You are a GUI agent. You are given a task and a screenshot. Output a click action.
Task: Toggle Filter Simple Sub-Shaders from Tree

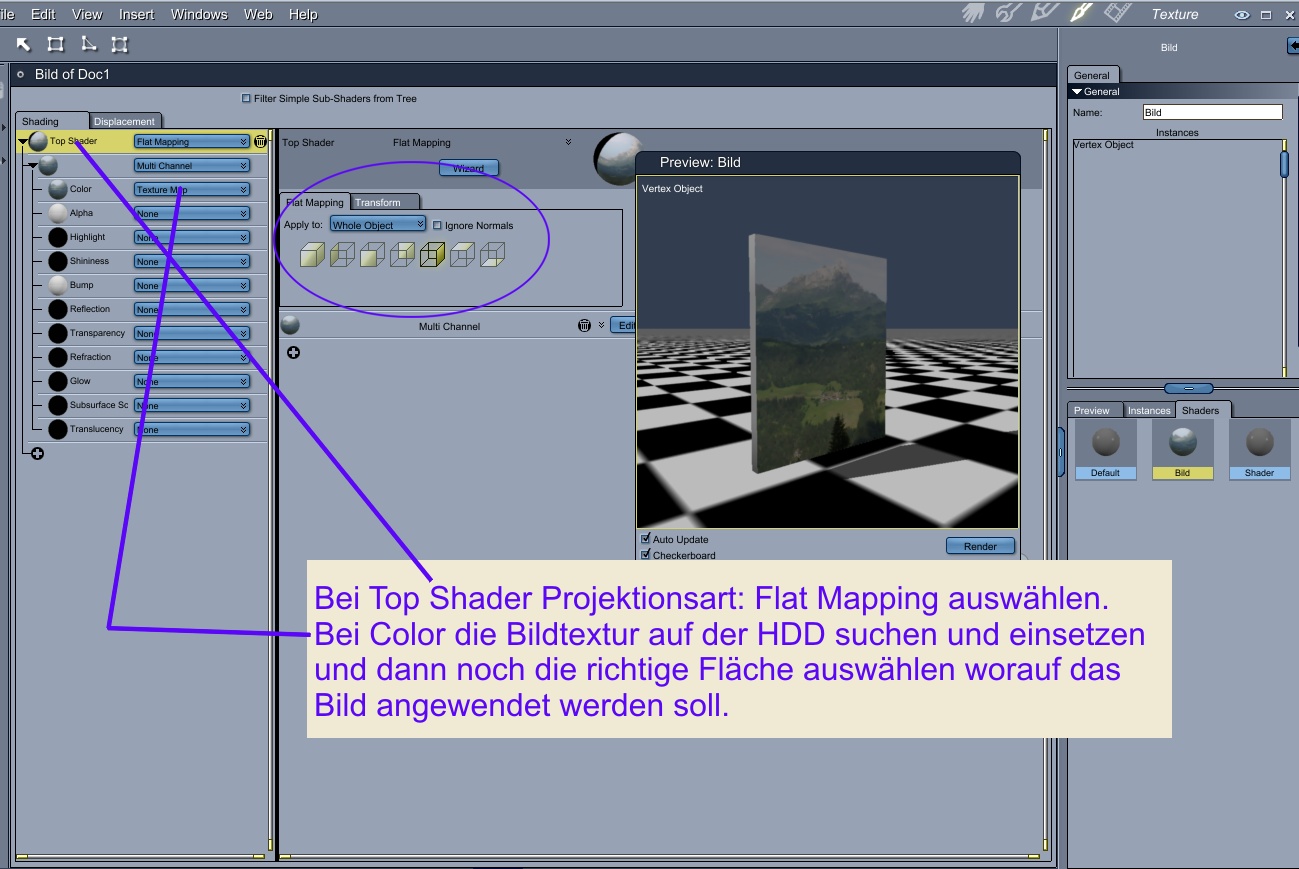click(x=246, y=99)
